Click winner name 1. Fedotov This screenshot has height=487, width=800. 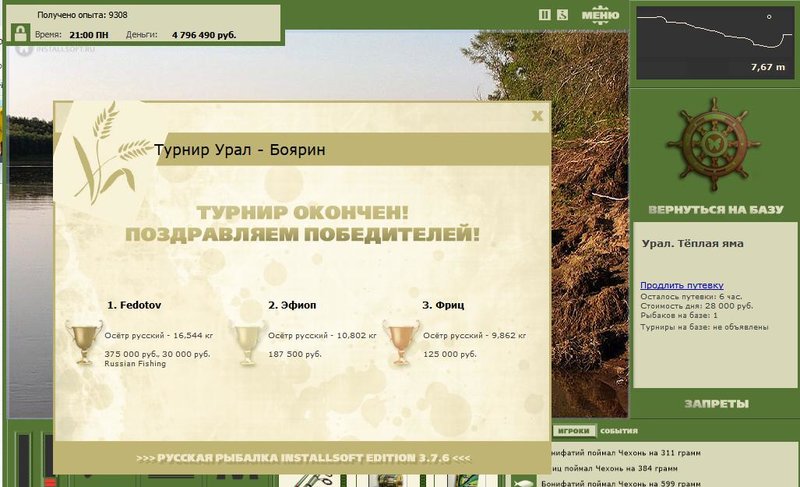coord(134,305)
